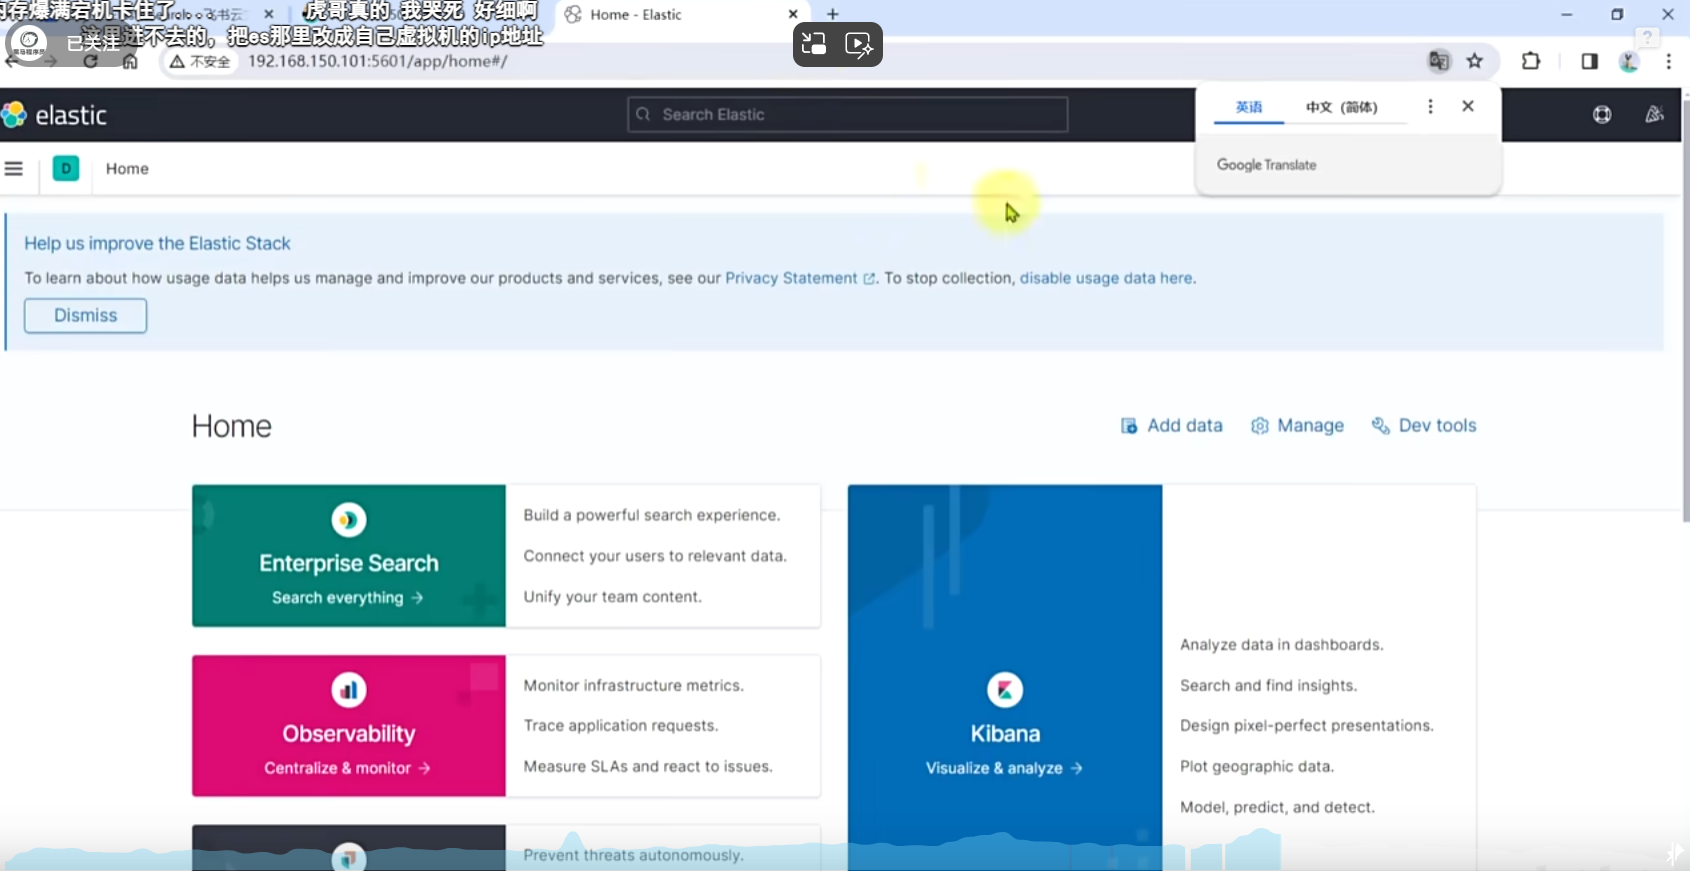Click 'Measure SLAs and react to issues.' text
This screenshot has height=871, width=1690.
coord(648,766)
